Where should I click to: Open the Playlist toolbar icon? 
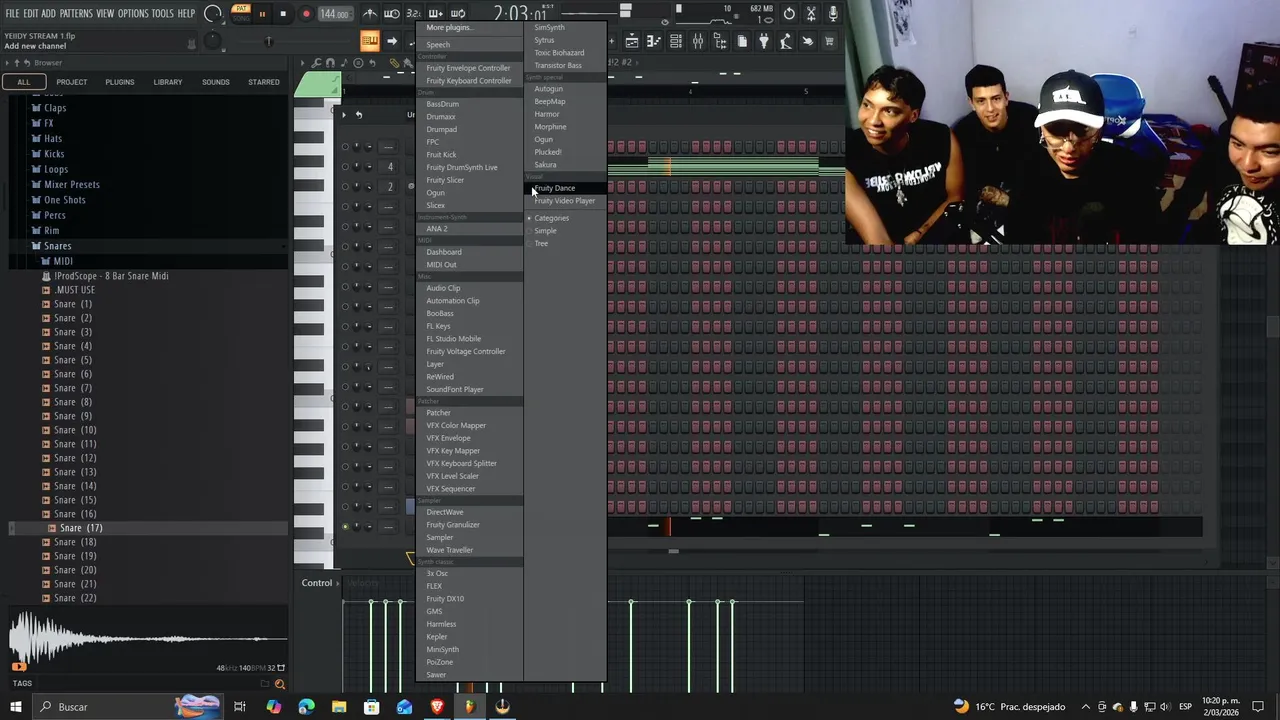(x=632, y=41)
